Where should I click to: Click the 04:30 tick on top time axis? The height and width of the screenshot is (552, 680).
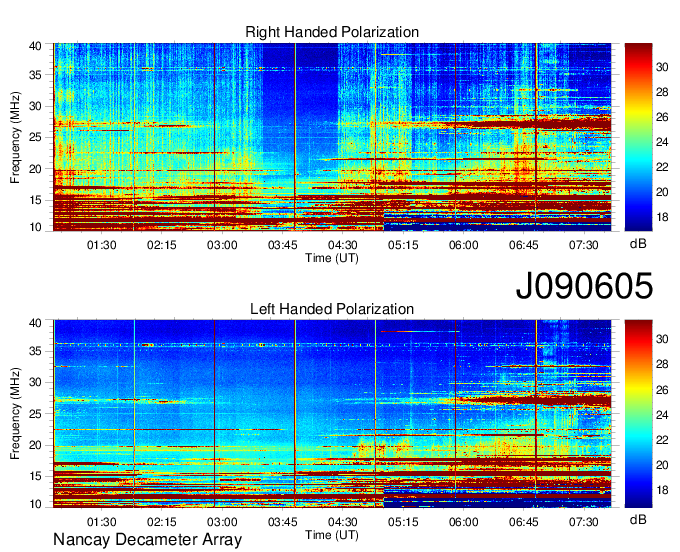(x=343, y=245)
